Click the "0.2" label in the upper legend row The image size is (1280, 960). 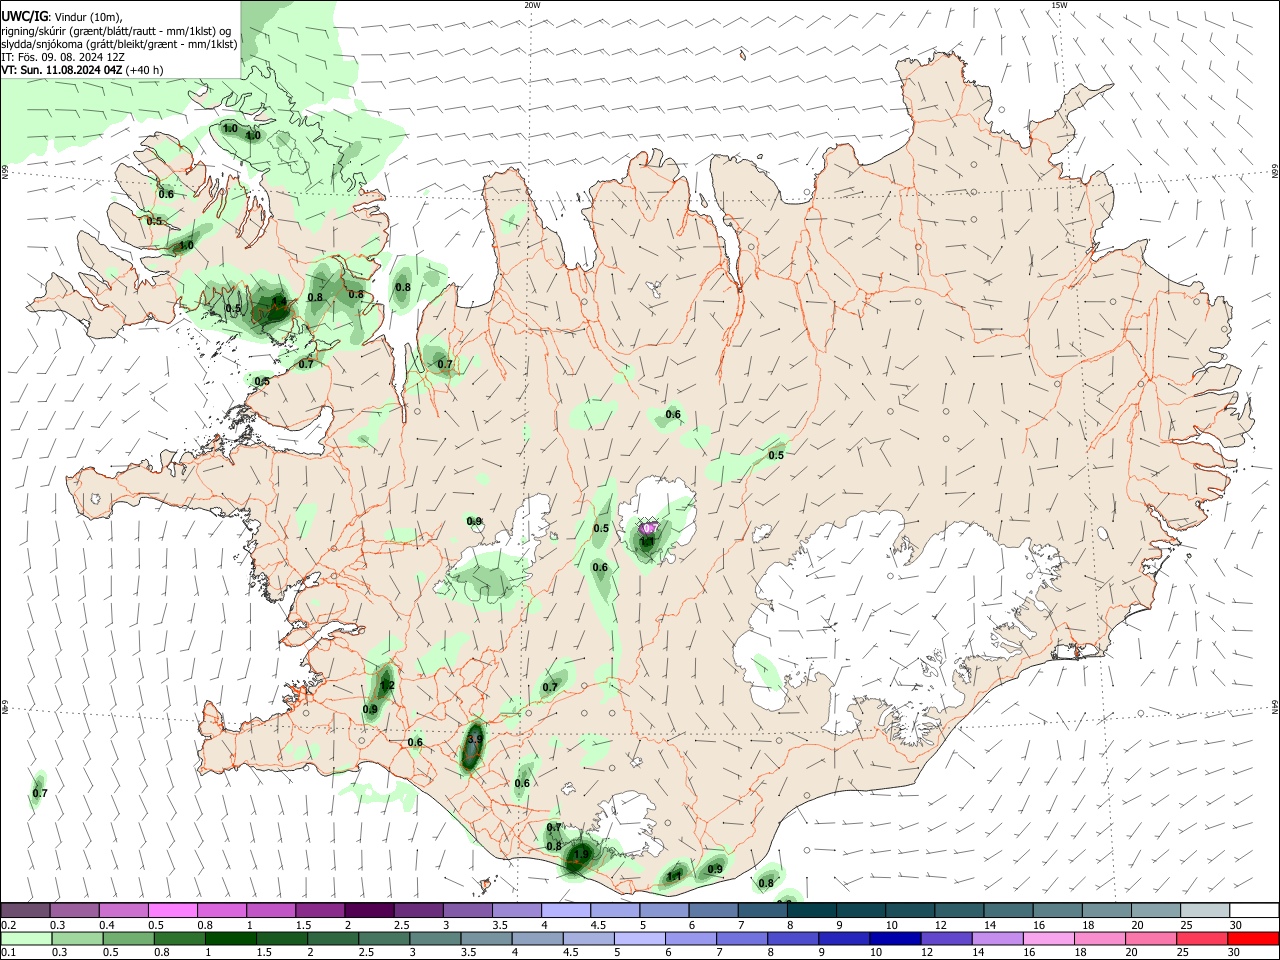point(8,925)
